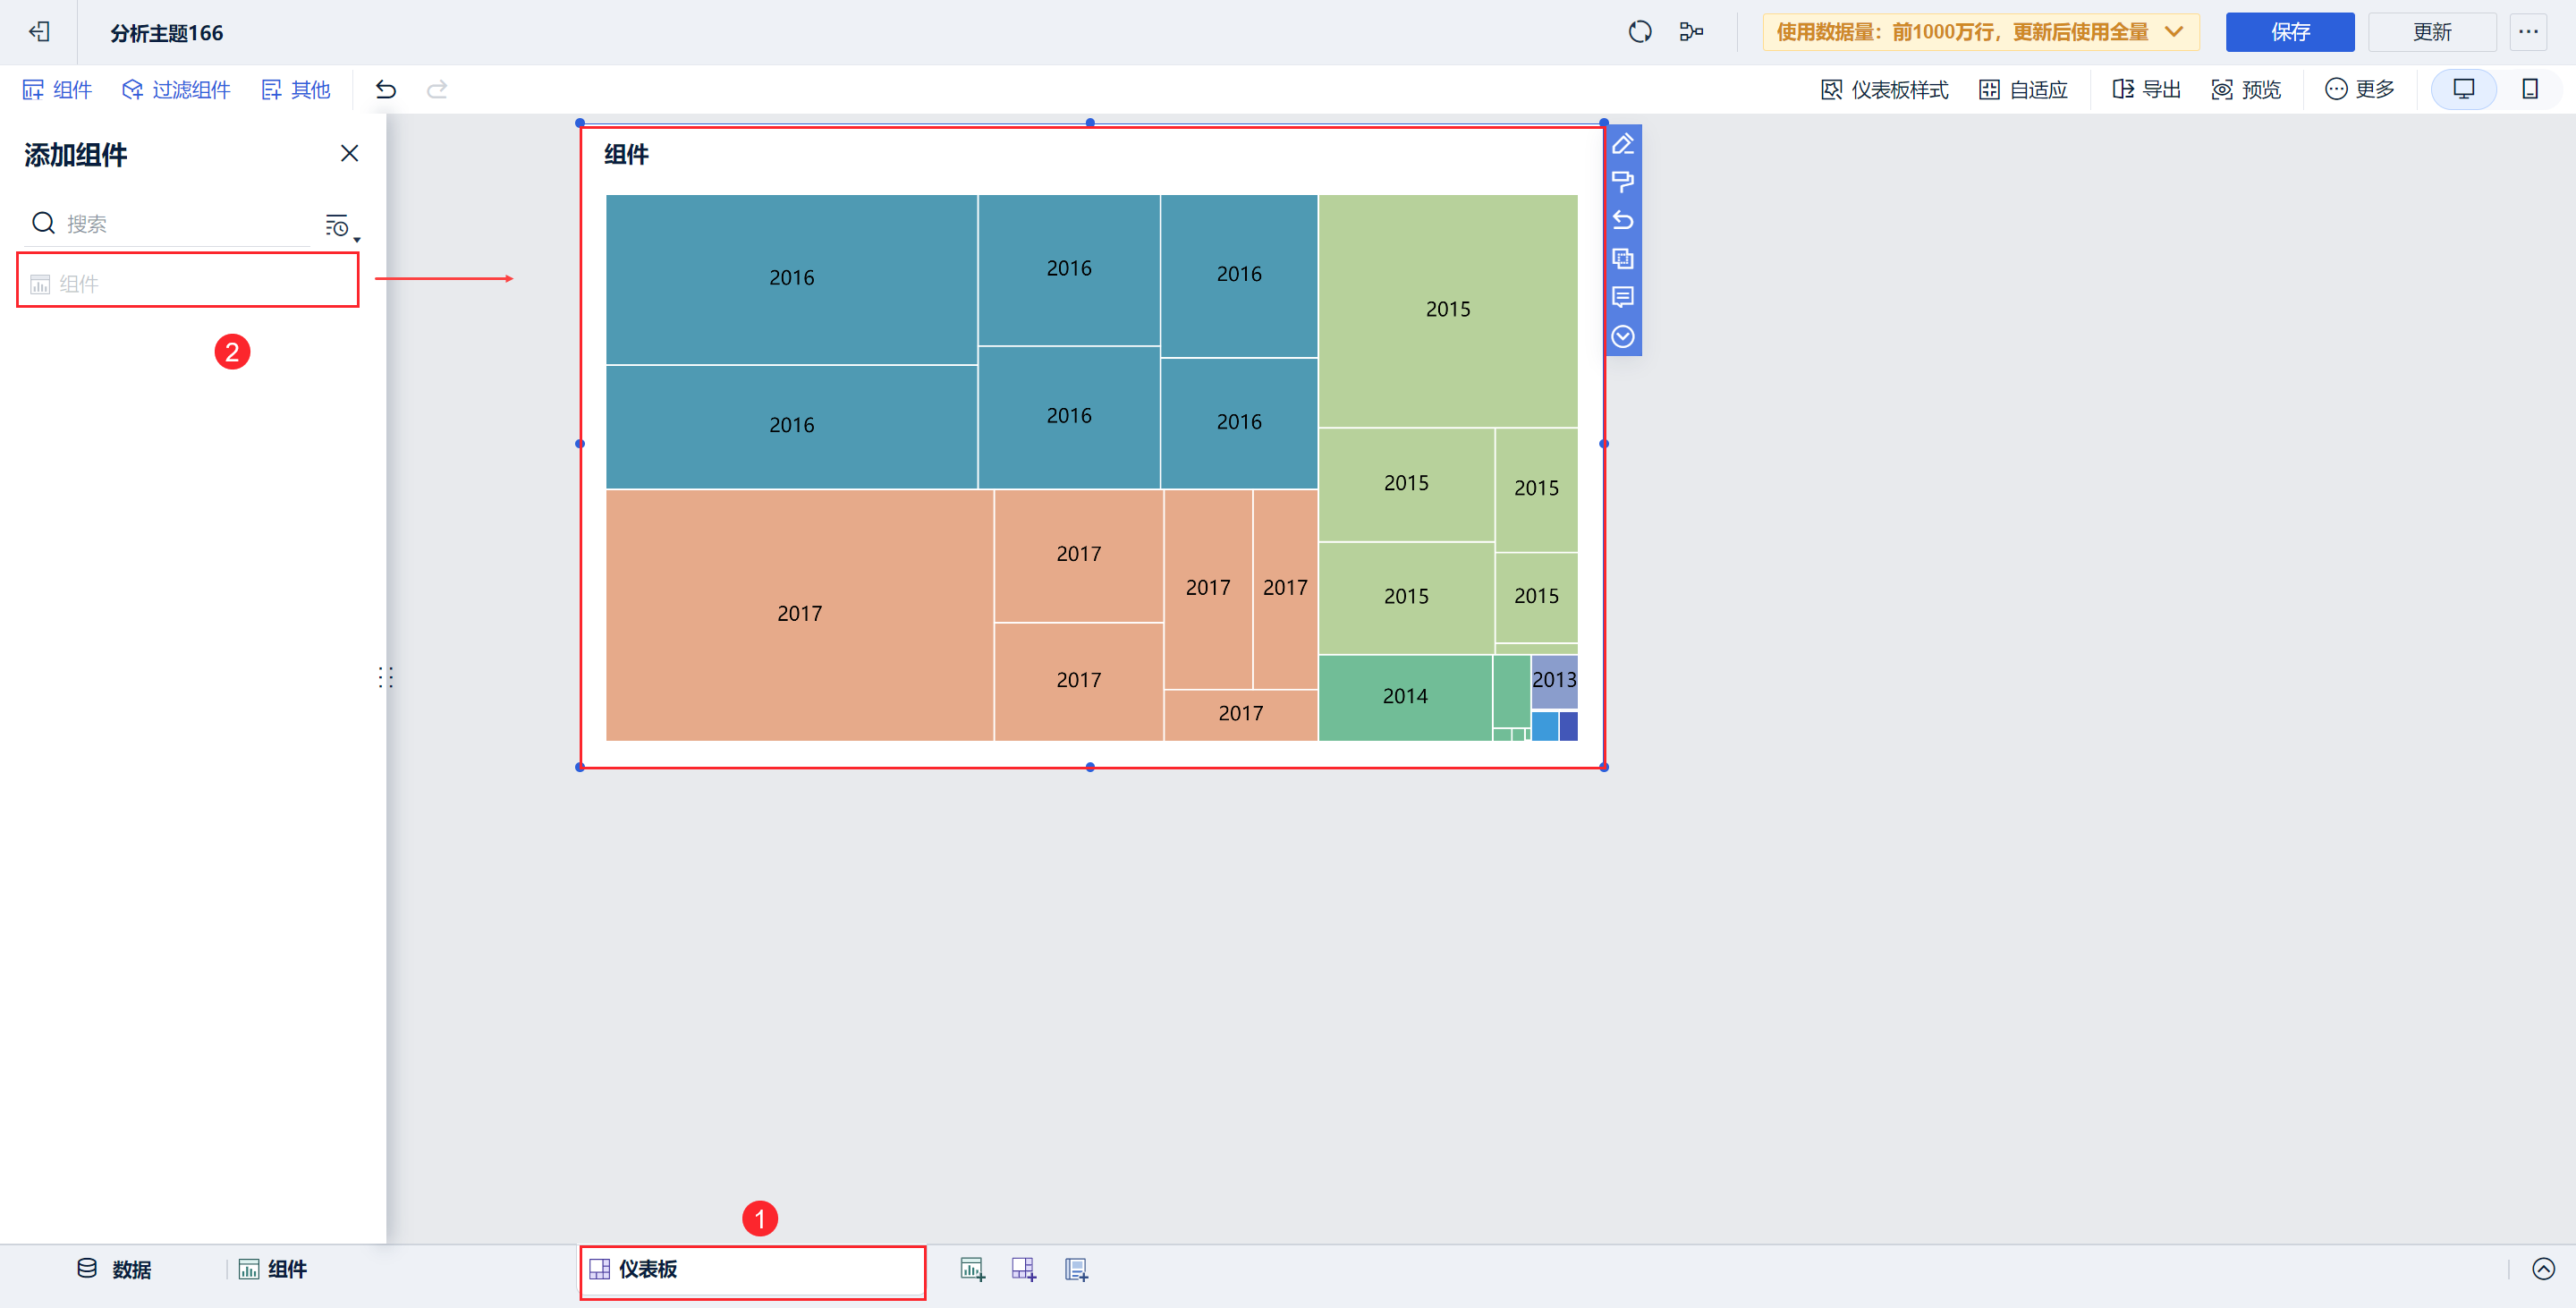
Task: Click the blue 保存 button
Action: 2289,32
